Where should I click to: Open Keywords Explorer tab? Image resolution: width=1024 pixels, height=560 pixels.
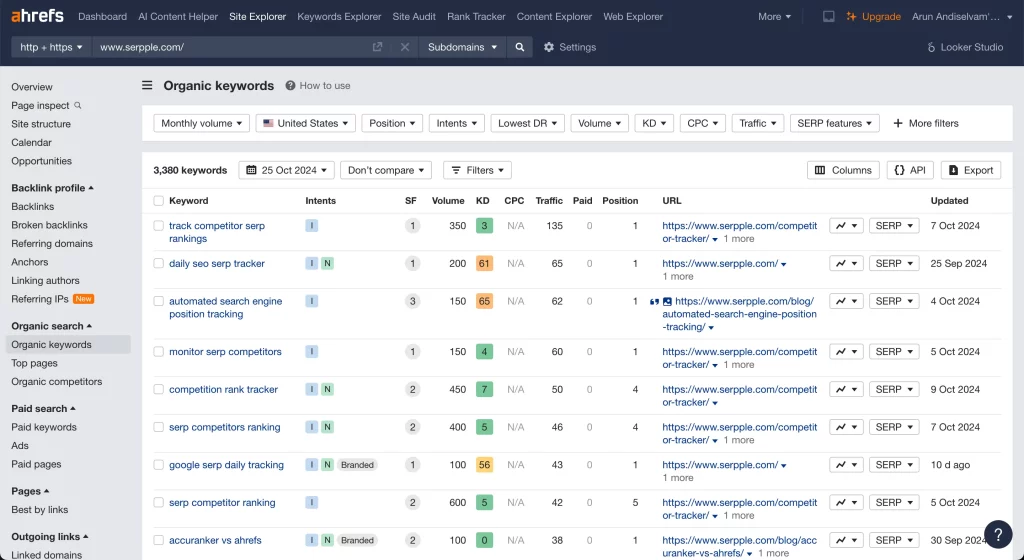tap(339, 16)
